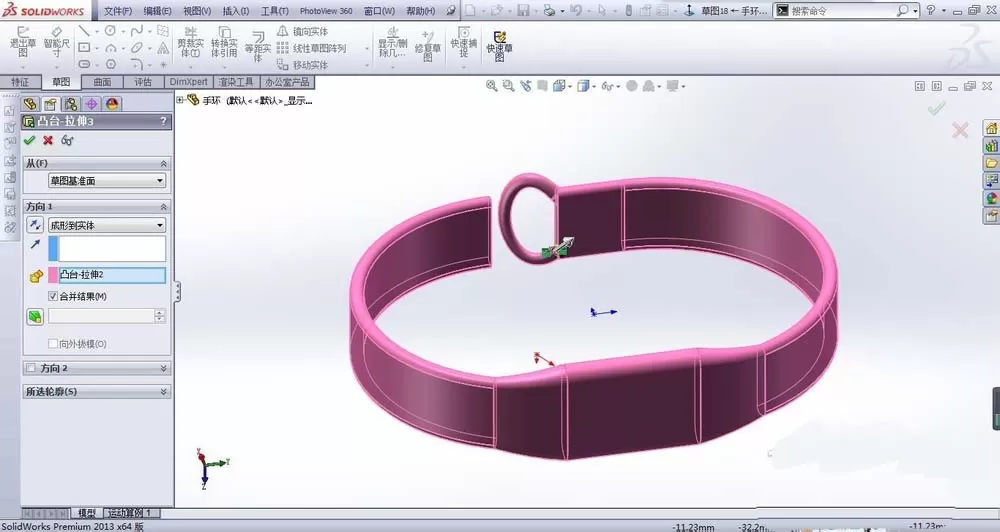Click the 凸台-拉伸2 solid body selection field
Screen dimensions: 1000x532
(x=112, y=275)
